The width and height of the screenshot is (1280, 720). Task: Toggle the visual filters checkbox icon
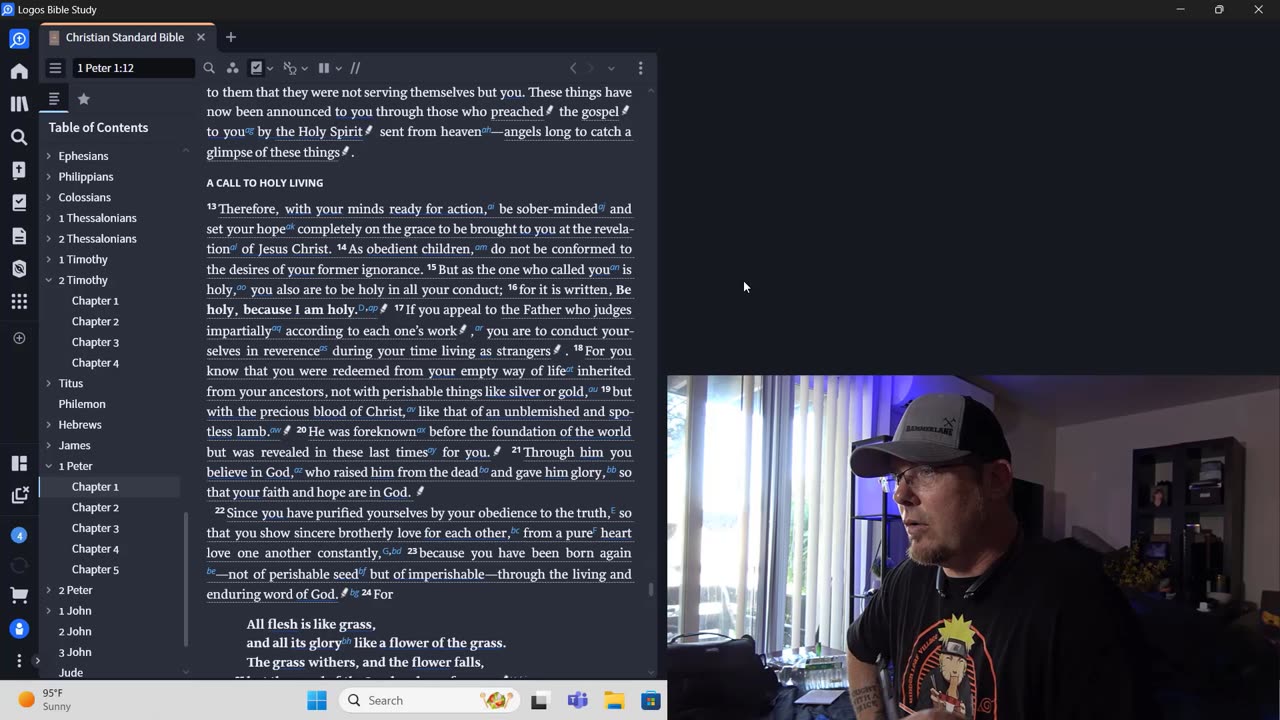(256, 68)
